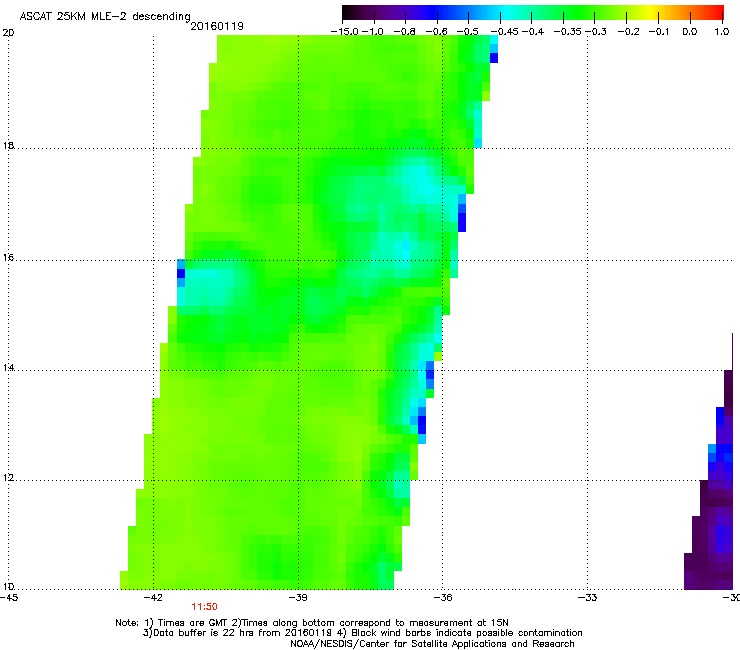Click the 1.0 colorbar tick label

point(722,32)
